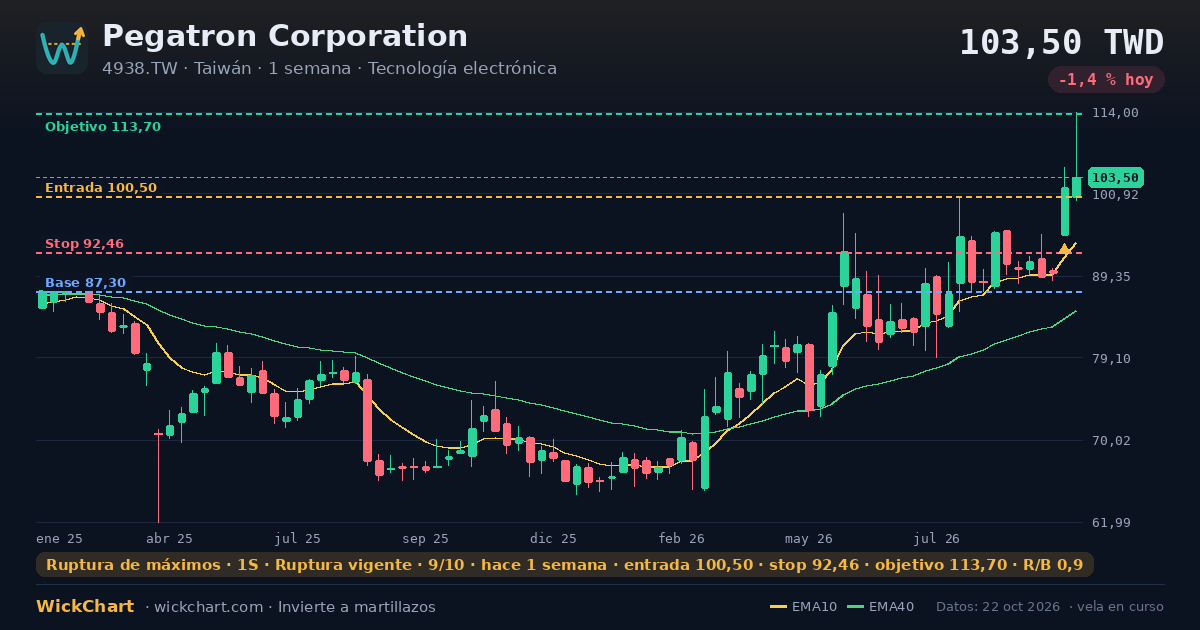Click the 'Stop 92,46' line label
Screen dimensions: 1200x630
tap(84, 244)
